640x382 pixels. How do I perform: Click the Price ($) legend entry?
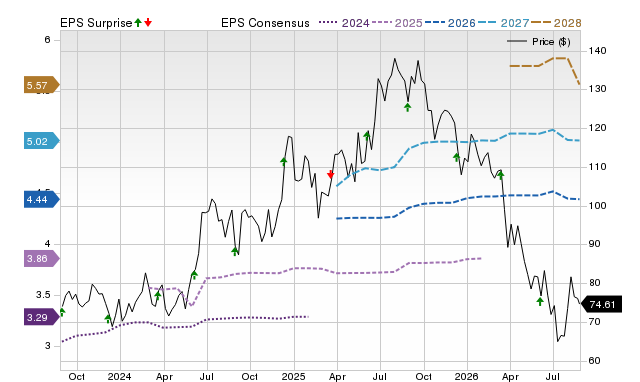pos(539,42)
